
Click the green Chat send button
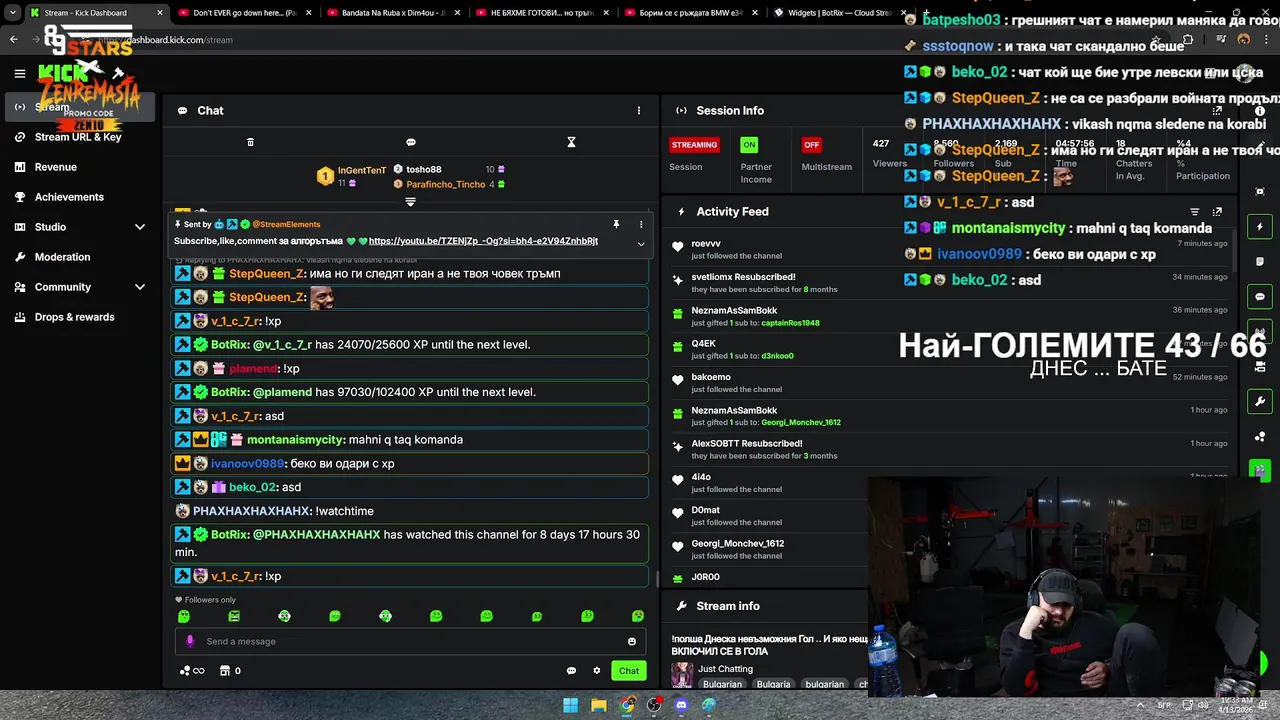(x=629, y=671)
